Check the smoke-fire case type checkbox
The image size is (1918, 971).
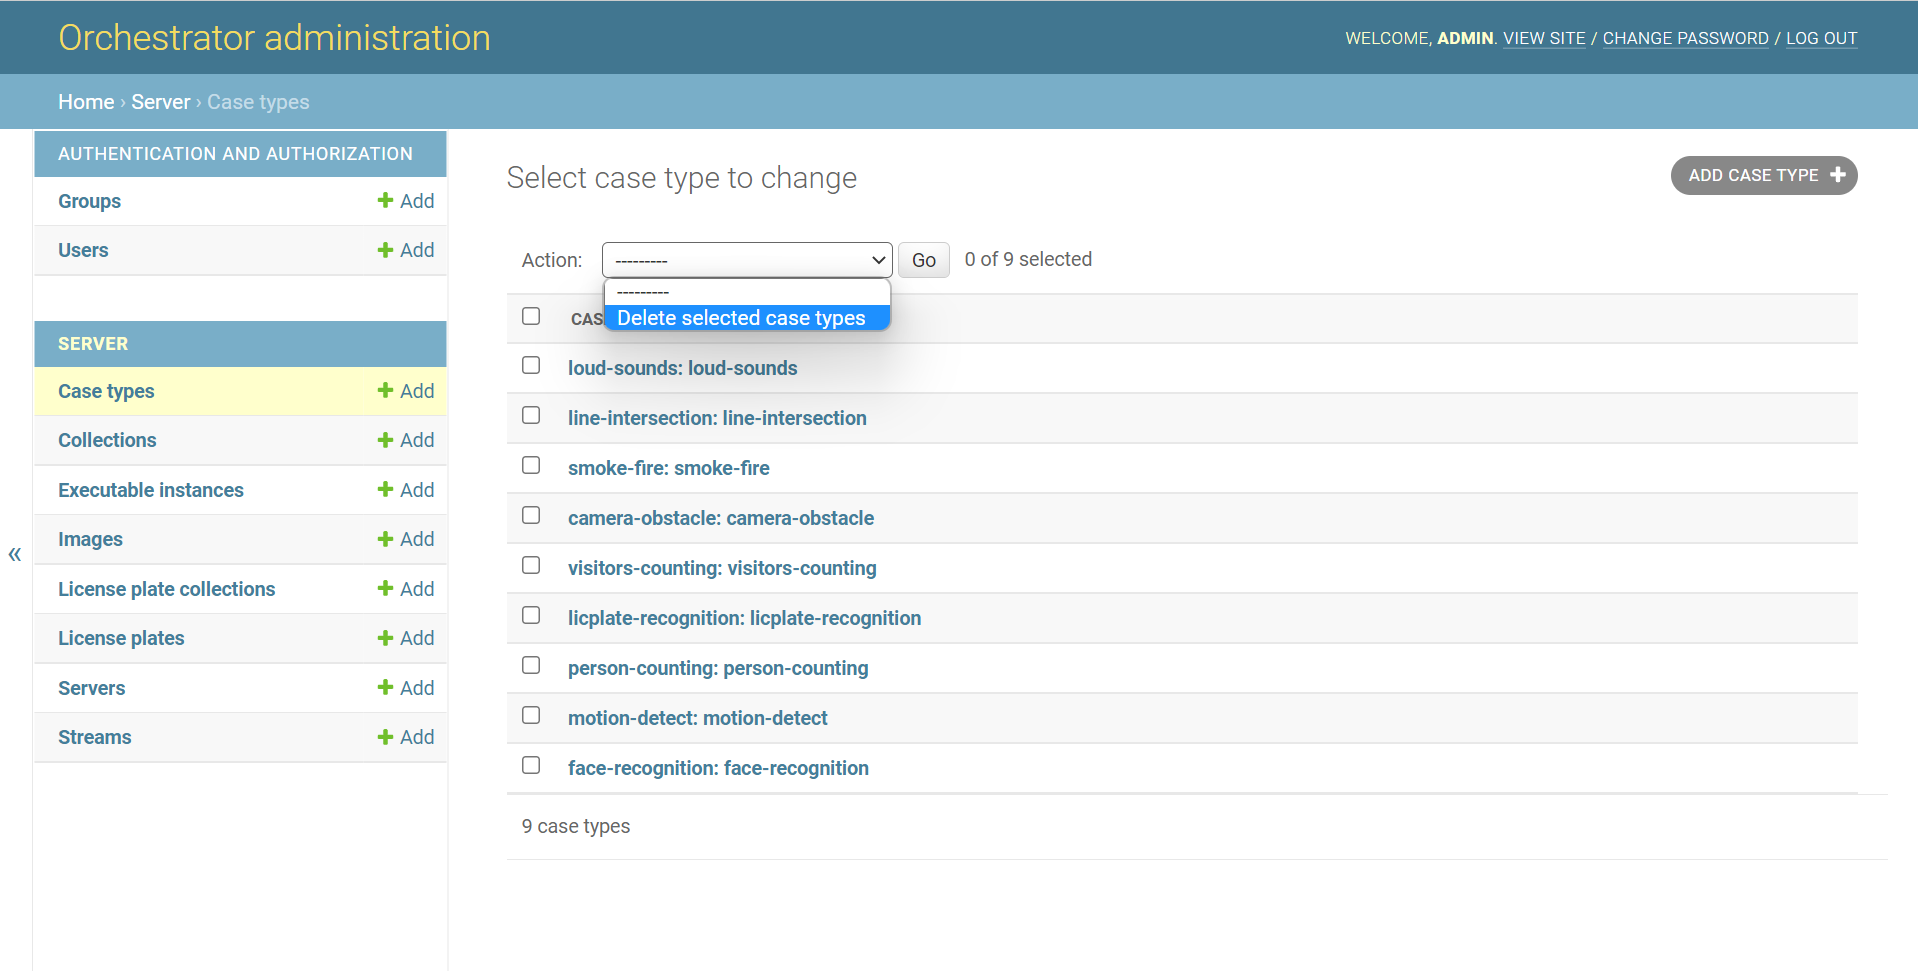(531, 466)
